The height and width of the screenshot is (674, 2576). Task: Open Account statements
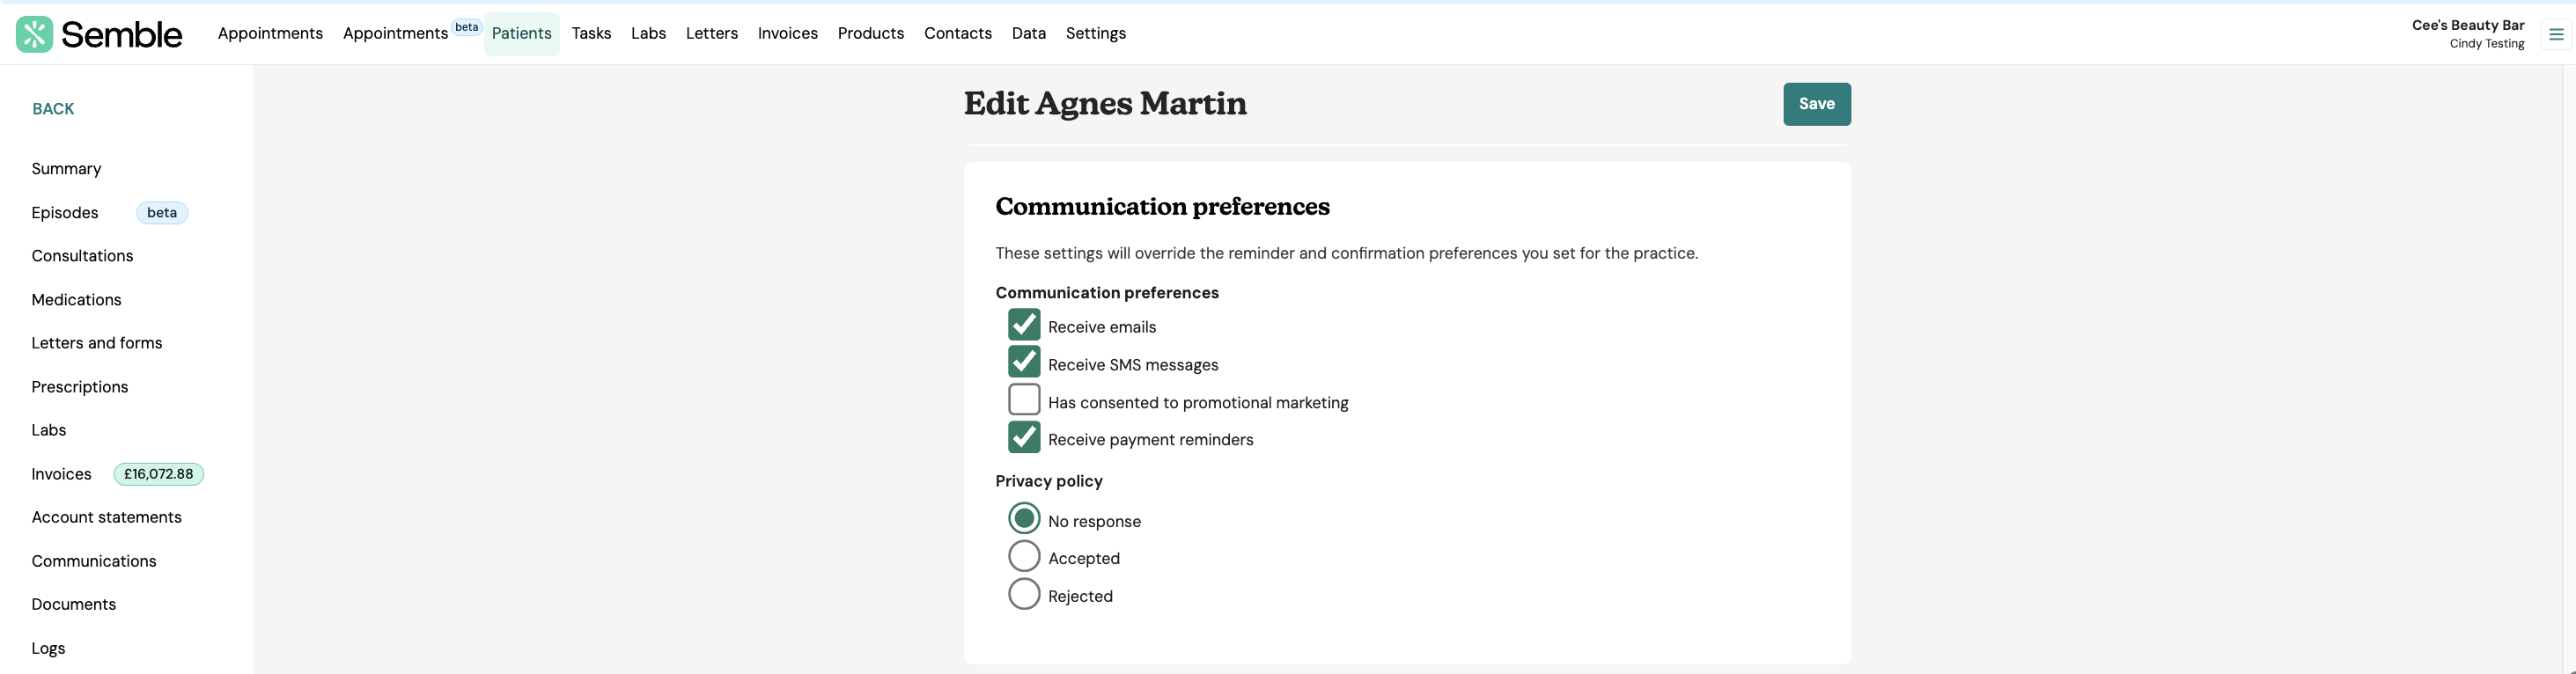click(x=107, y=517)
